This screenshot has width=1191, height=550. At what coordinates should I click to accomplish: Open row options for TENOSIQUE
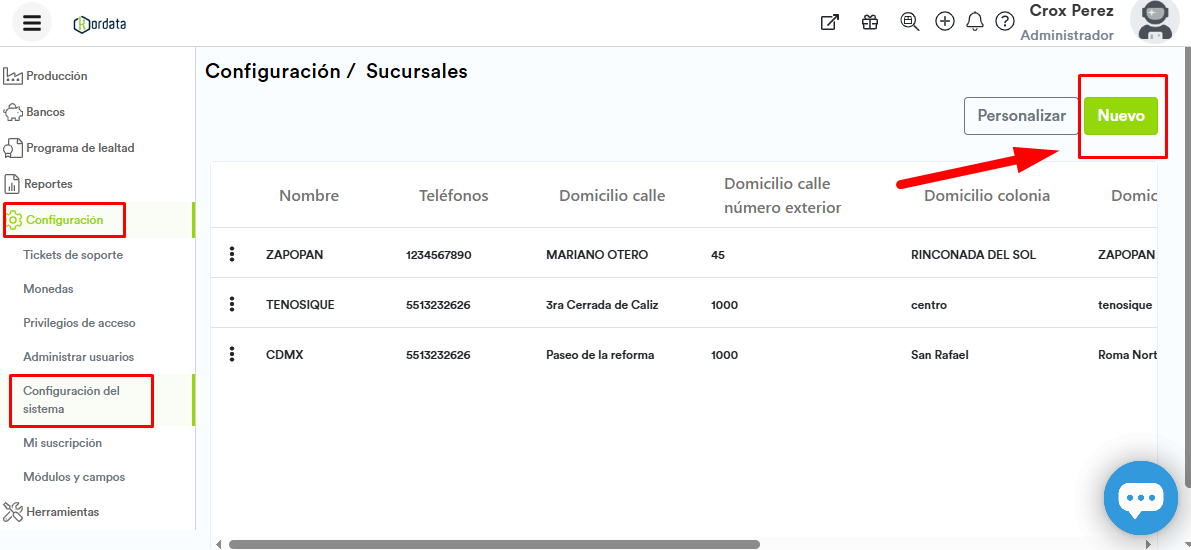click(x=232, y=304)
